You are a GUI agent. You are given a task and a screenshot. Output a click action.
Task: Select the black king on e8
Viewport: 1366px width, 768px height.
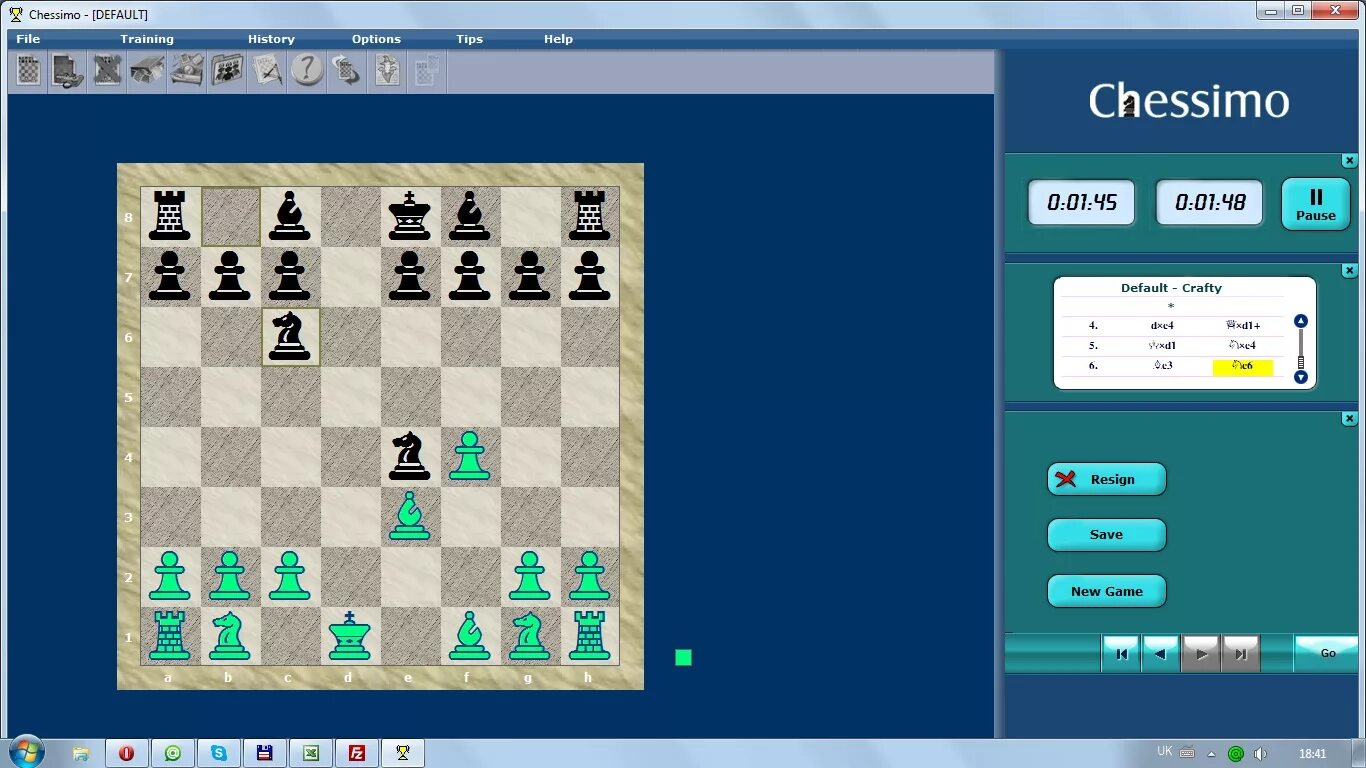click(x=410, y=217)
